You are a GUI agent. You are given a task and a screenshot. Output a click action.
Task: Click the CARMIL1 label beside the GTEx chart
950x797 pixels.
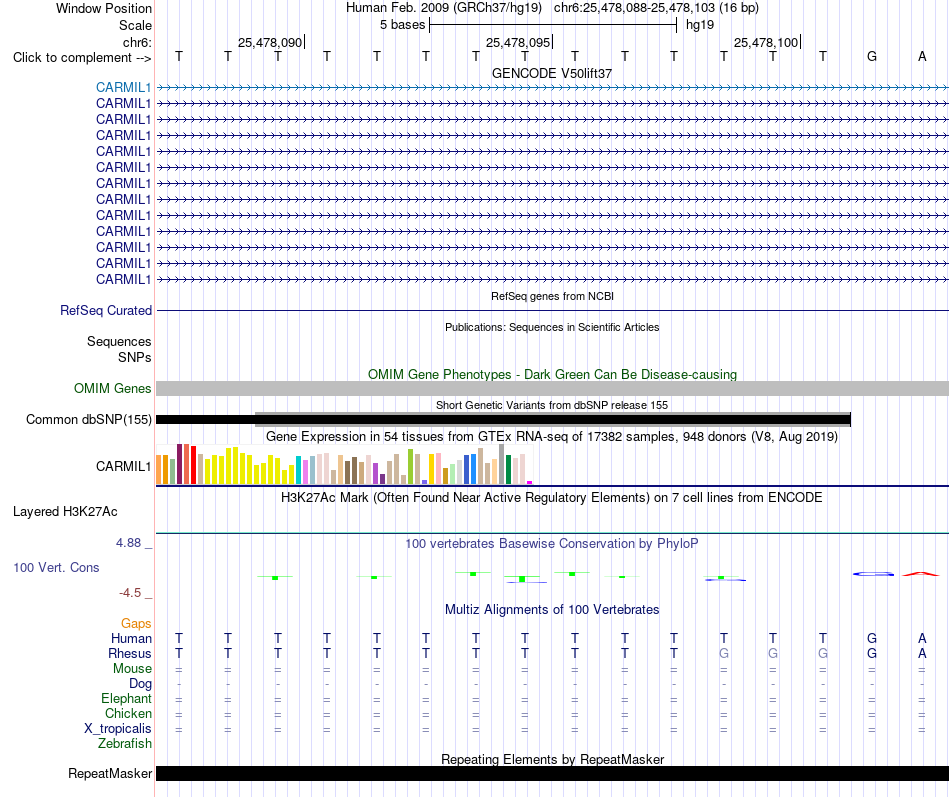pos(124,466)
